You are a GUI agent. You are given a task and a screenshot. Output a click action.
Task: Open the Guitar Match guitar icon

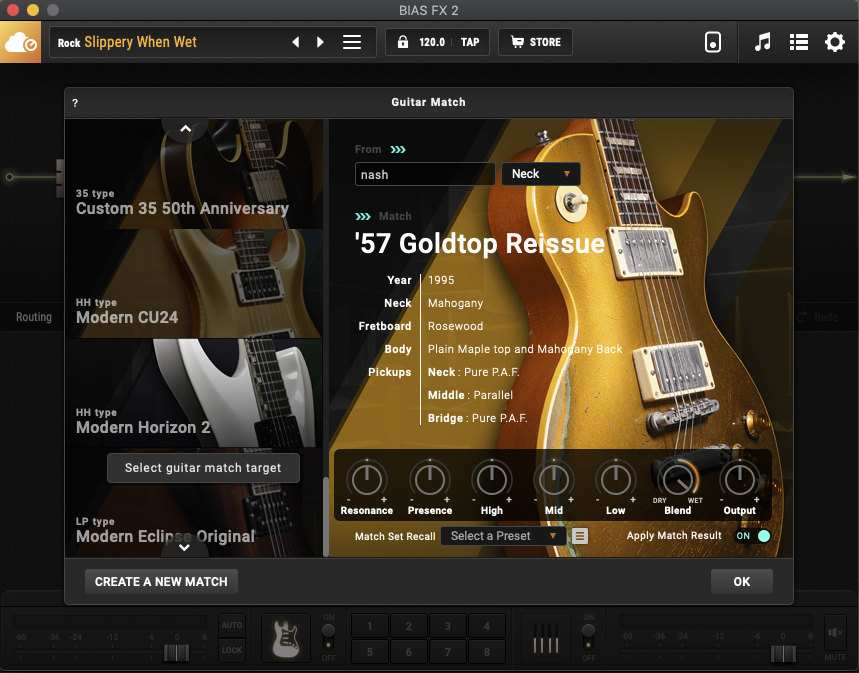coord(286,637)
